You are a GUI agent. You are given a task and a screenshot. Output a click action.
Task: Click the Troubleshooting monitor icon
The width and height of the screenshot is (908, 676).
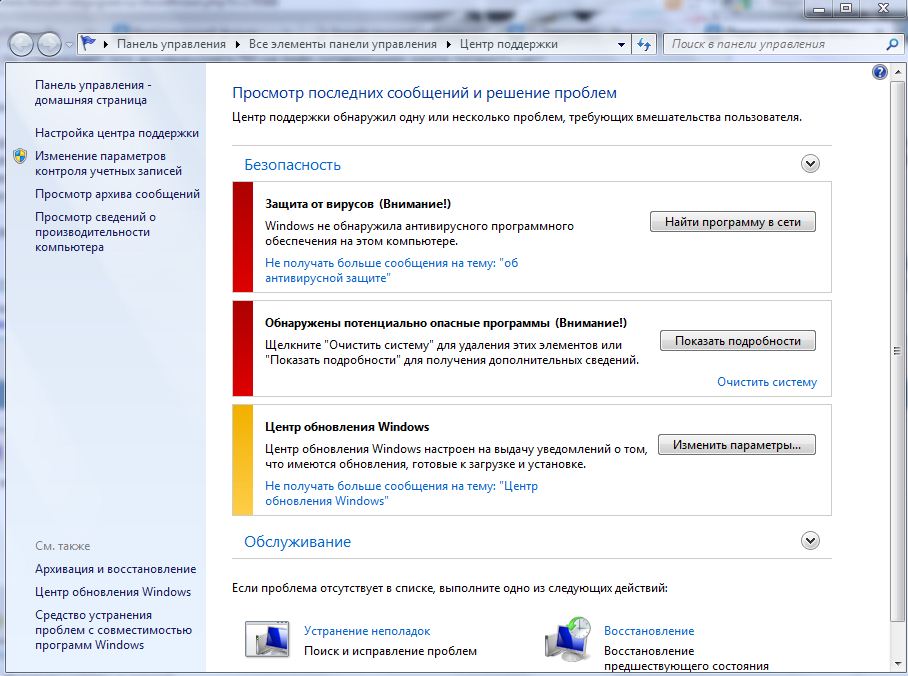click(267, 639)
